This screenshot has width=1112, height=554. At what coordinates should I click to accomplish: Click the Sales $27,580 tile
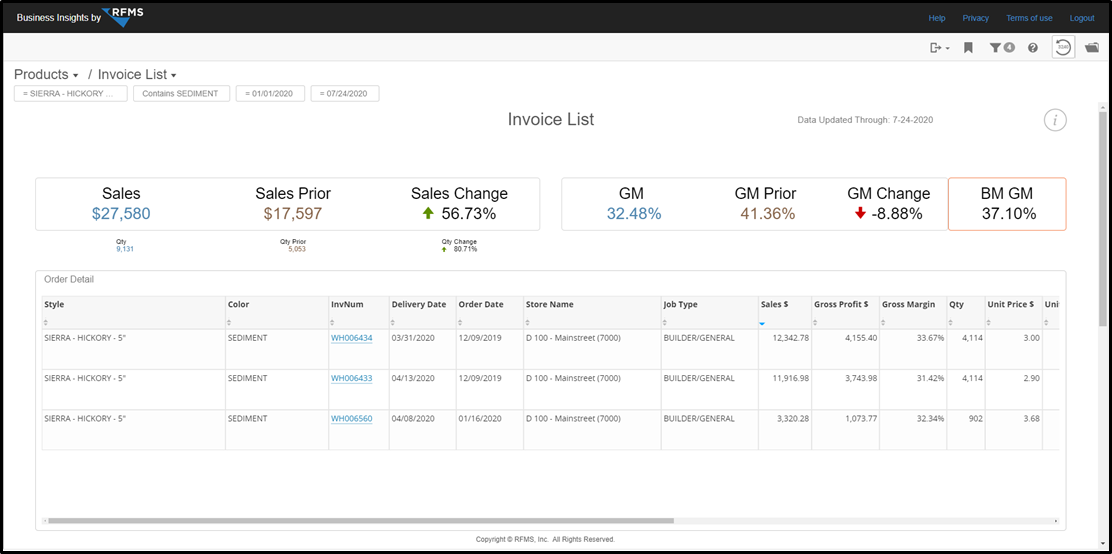pyautogui.click(x=121, y=204)
